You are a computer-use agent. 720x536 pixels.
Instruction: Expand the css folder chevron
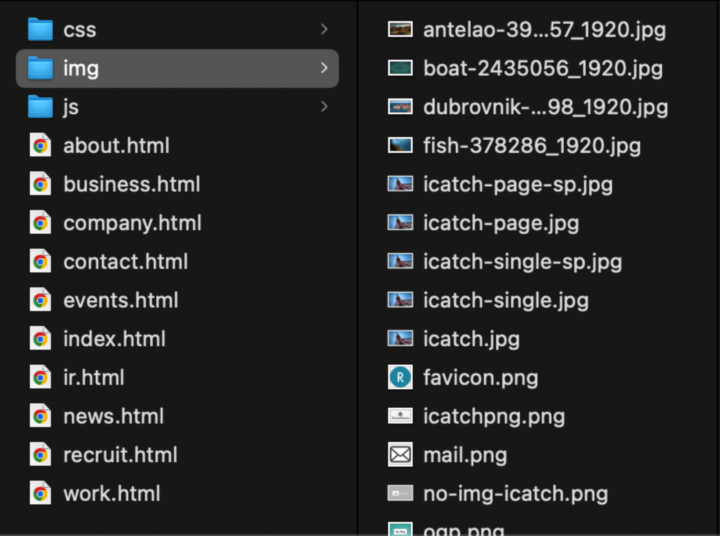tap(324, 29)
